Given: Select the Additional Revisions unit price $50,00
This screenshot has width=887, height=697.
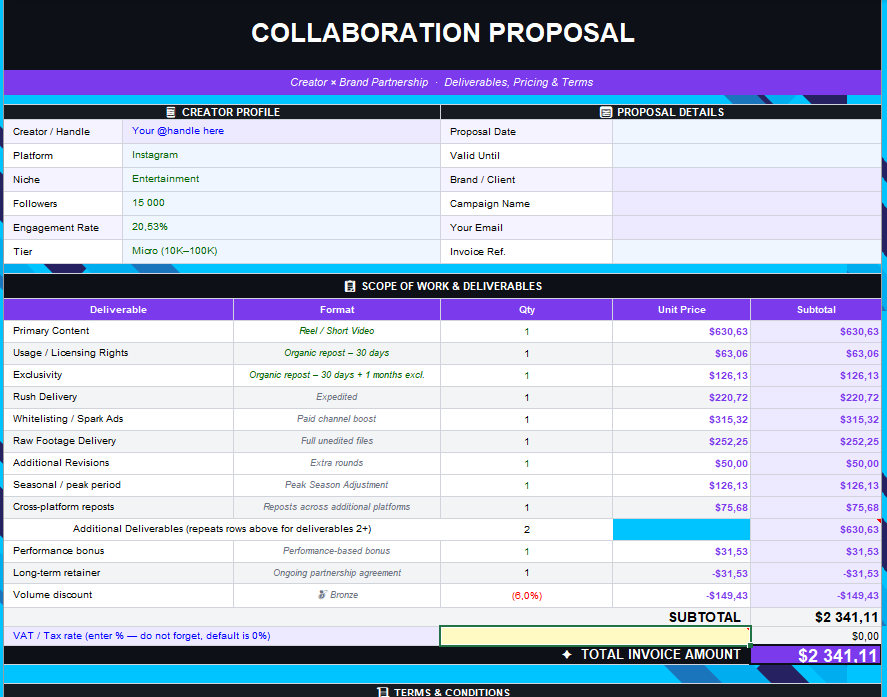Looking at the screenshot, I should 682,463.
